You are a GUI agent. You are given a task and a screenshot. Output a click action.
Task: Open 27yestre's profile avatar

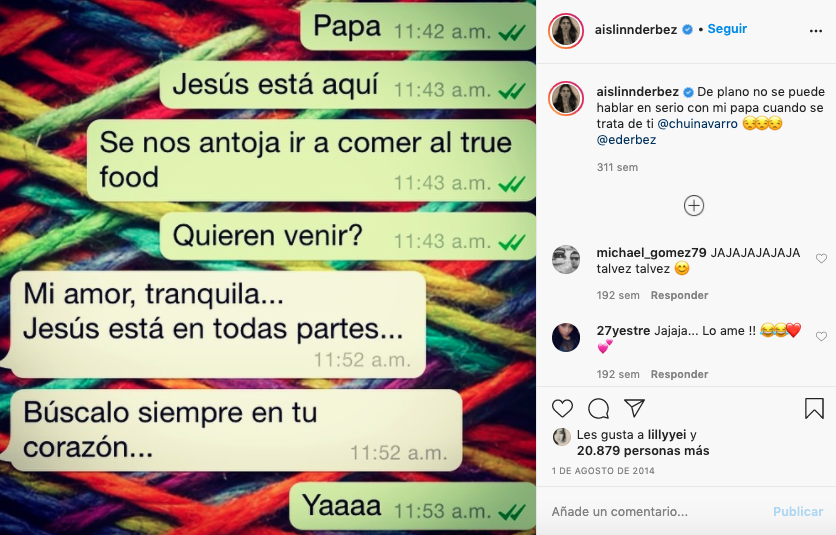click(x=566, y=338)
